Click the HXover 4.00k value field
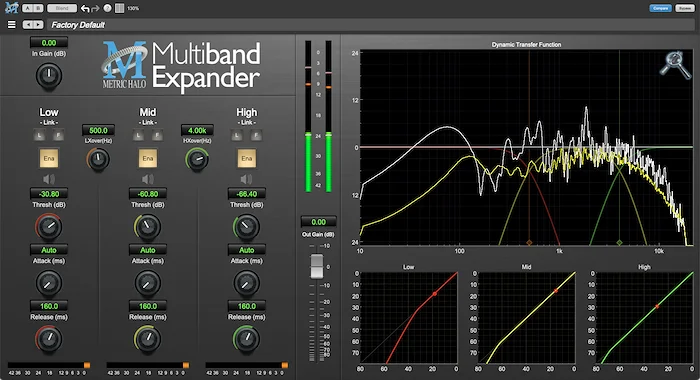Image resolution: width=700 pixels, height=380 pixels. click(x=197, y=130)
